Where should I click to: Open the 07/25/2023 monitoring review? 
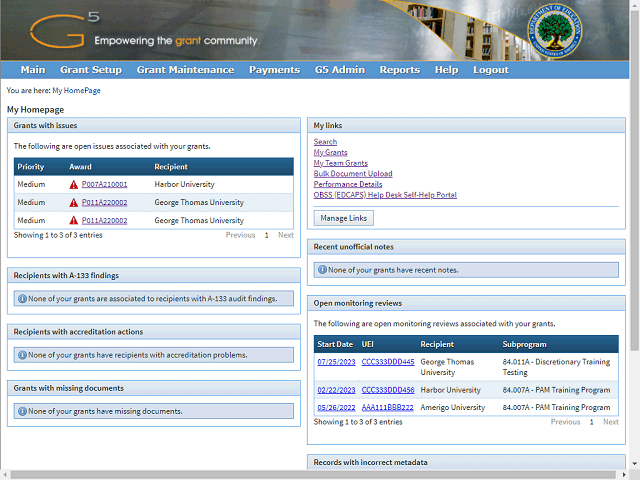tap(335, 362)
